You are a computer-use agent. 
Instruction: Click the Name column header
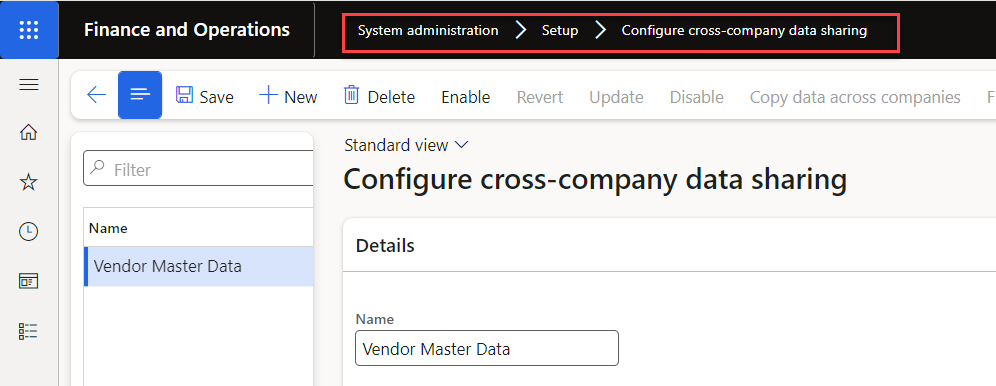point(108,228)
